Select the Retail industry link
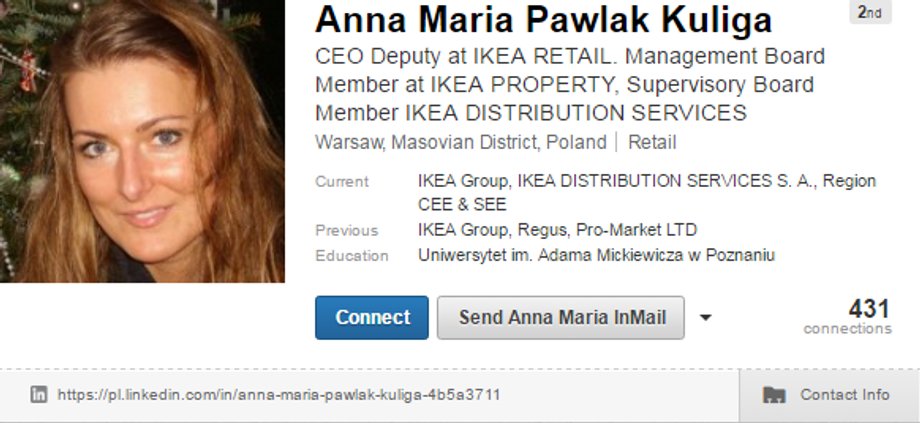The width and height of the screenshot is (920, 423). 652,143
